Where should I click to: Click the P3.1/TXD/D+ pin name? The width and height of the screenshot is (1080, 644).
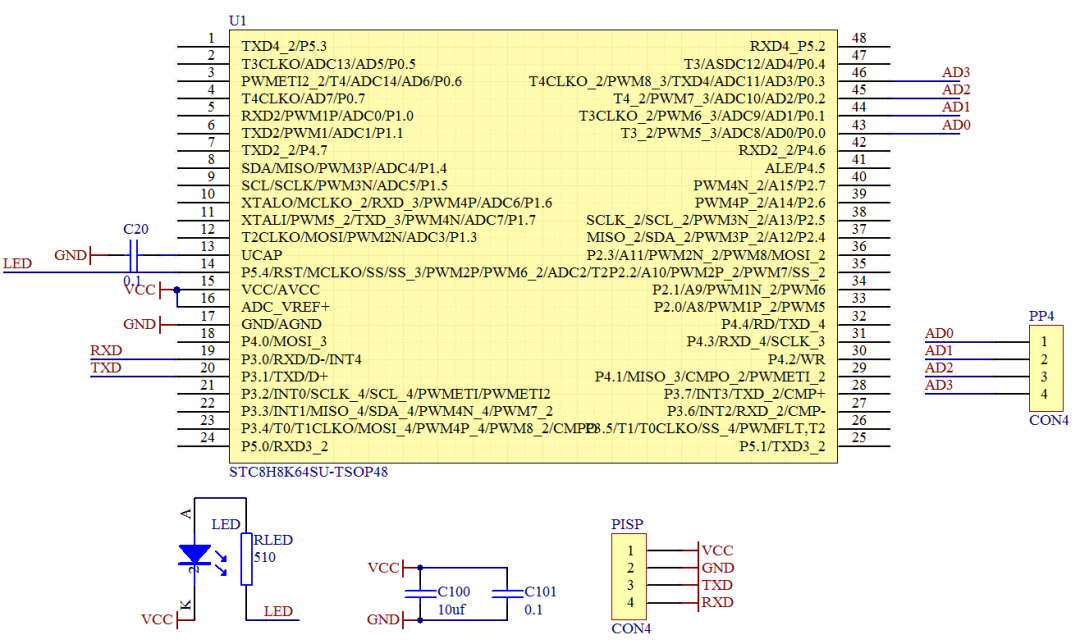point(284,377)
